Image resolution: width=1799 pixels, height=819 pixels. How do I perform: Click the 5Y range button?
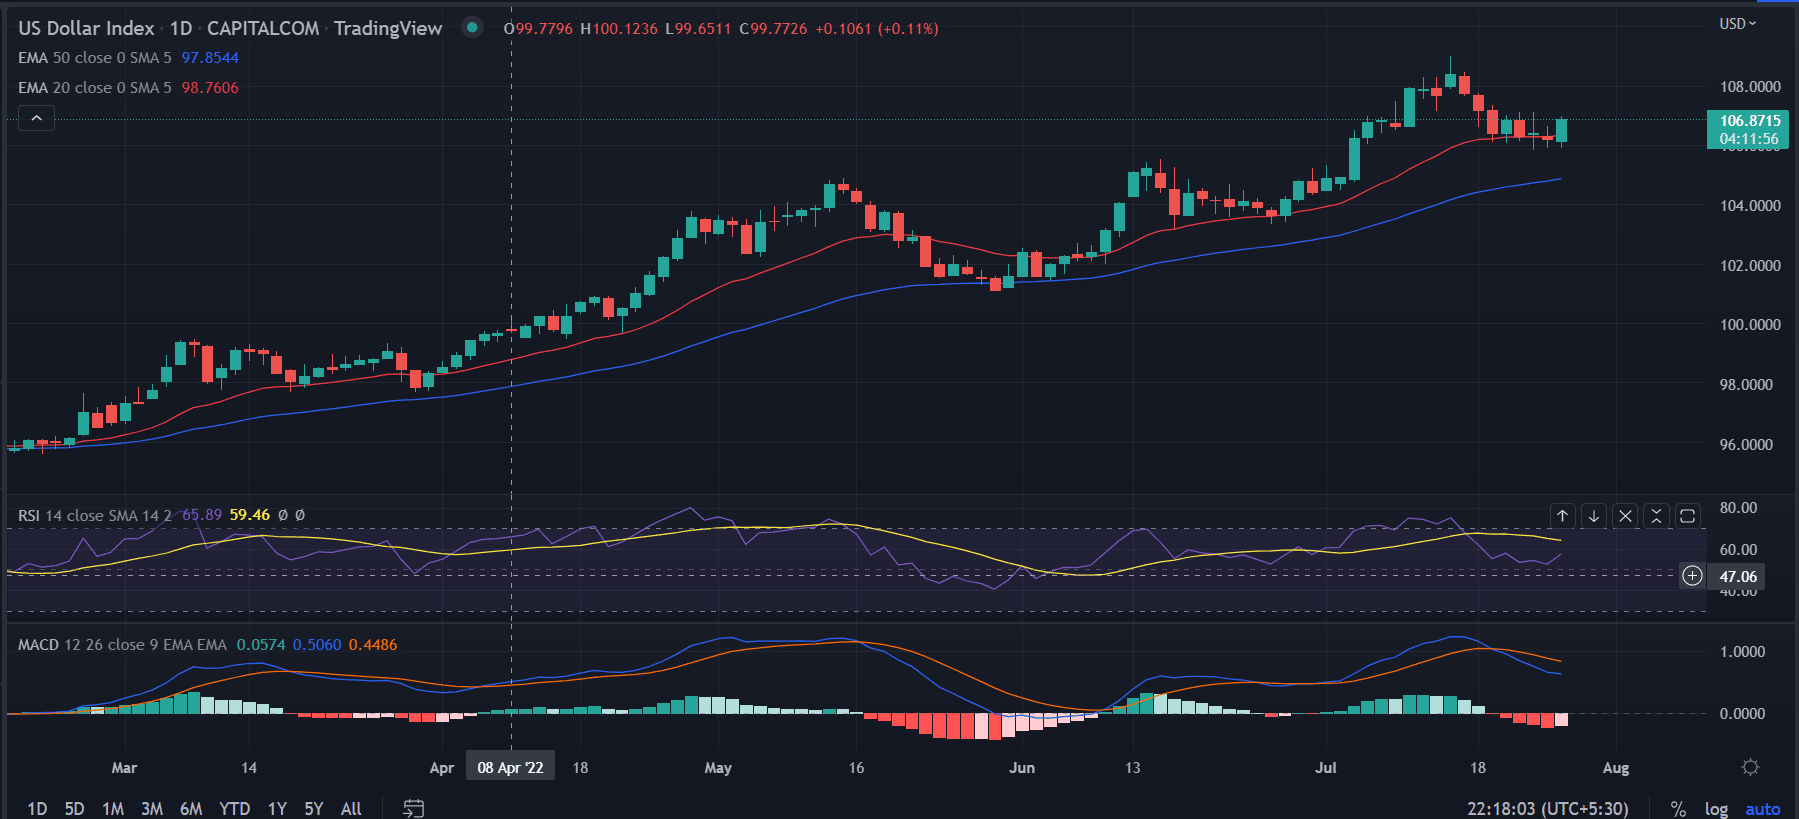313,809
